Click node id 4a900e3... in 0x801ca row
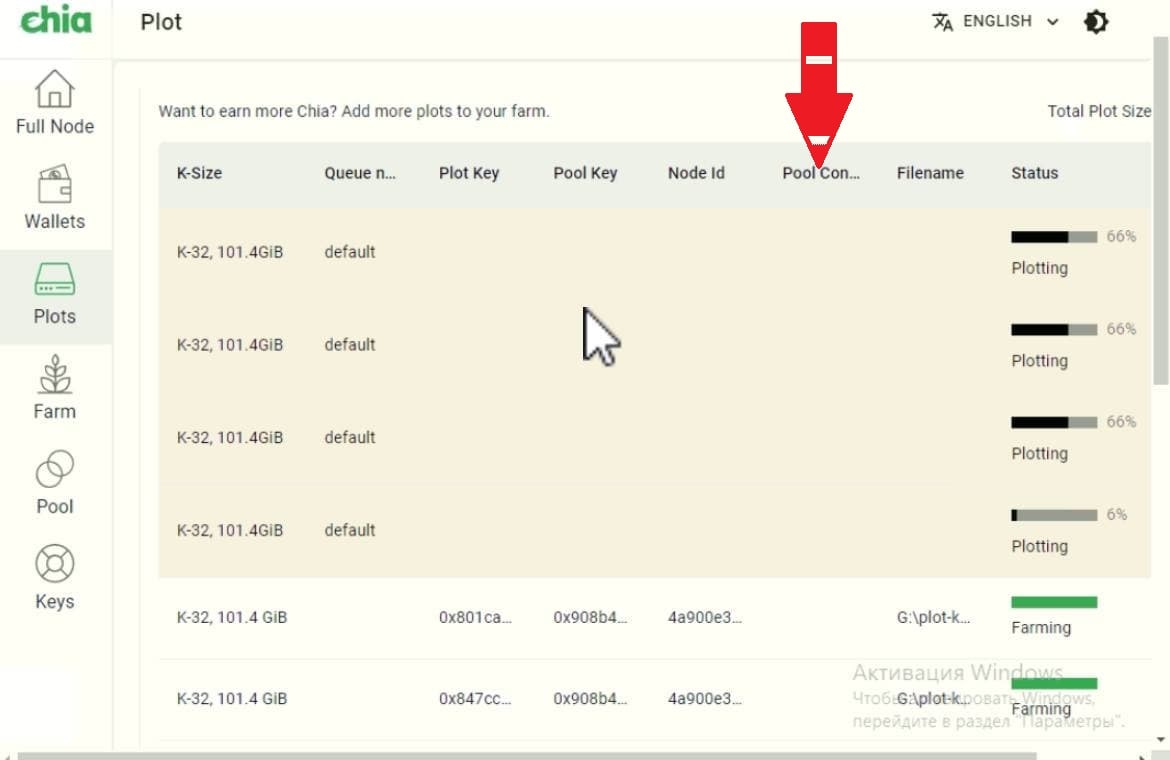This screenshot has width=1170, height=760. coord(704,618)
